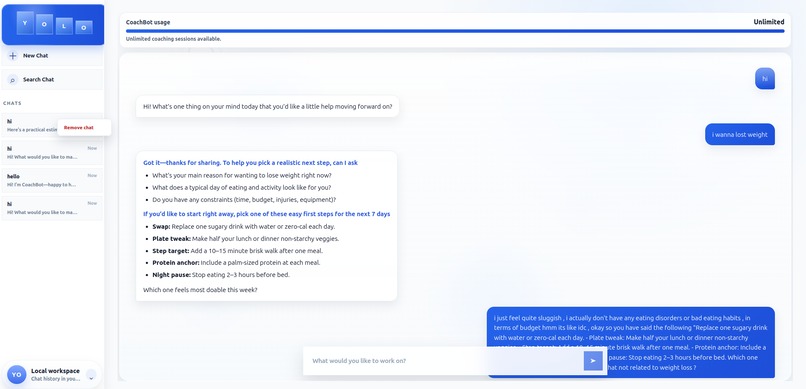Click the "Protein anchor:" suggestion line
Screen dimensions: 806x389
tap(236, 263)
